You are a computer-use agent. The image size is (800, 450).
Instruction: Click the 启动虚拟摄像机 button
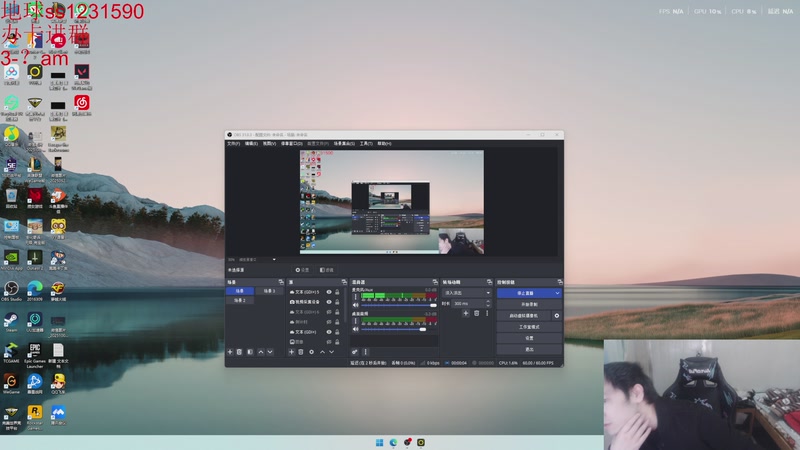tap(524, 316)
